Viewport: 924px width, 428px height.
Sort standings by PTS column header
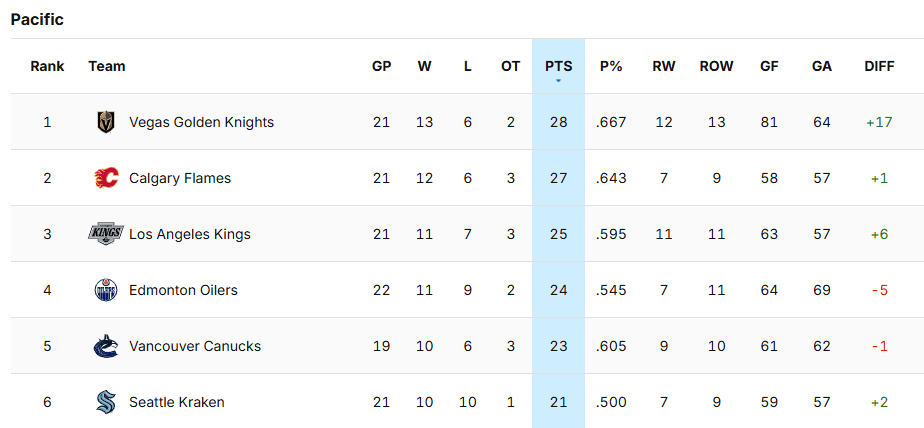[x=558, y=66]
